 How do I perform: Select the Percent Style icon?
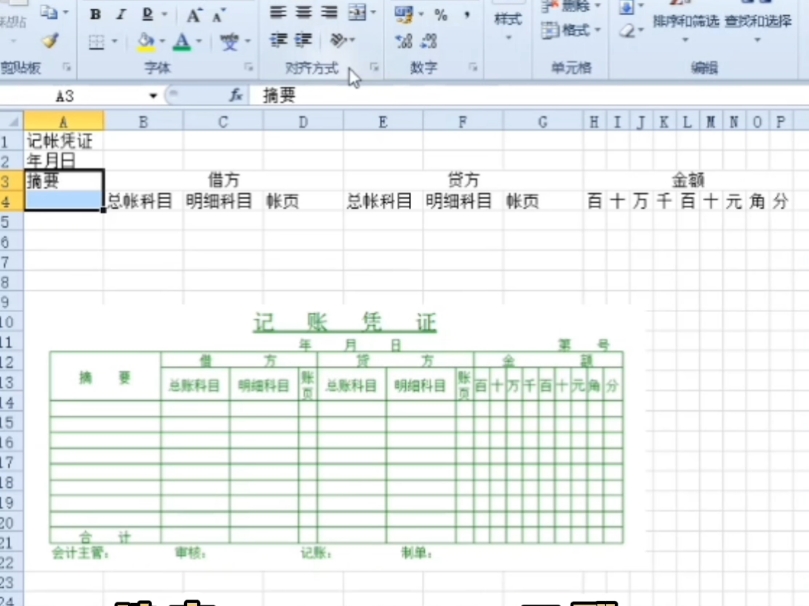441,15
